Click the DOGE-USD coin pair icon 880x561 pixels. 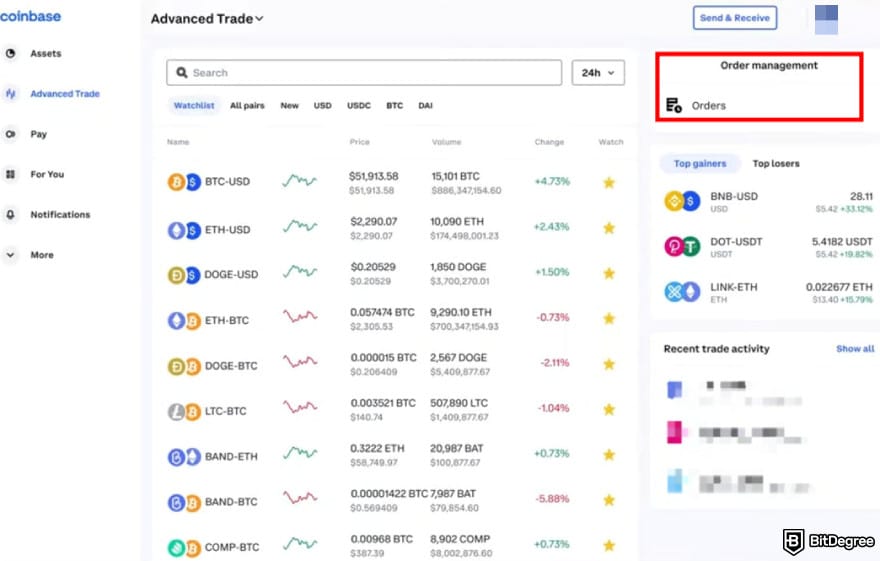point(184,275)
